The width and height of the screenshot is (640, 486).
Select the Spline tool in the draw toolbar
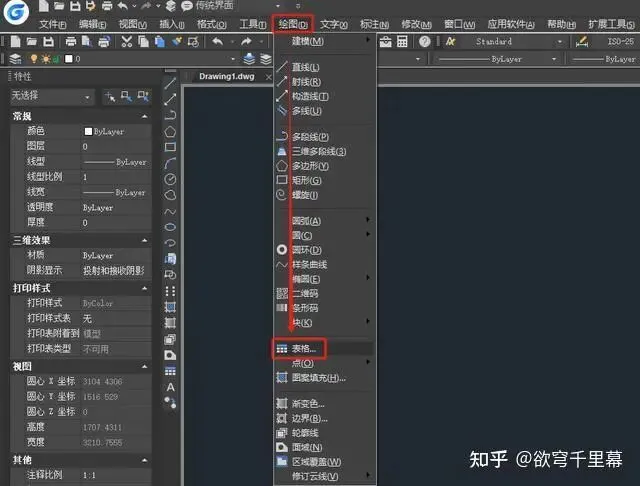(170, 211)
